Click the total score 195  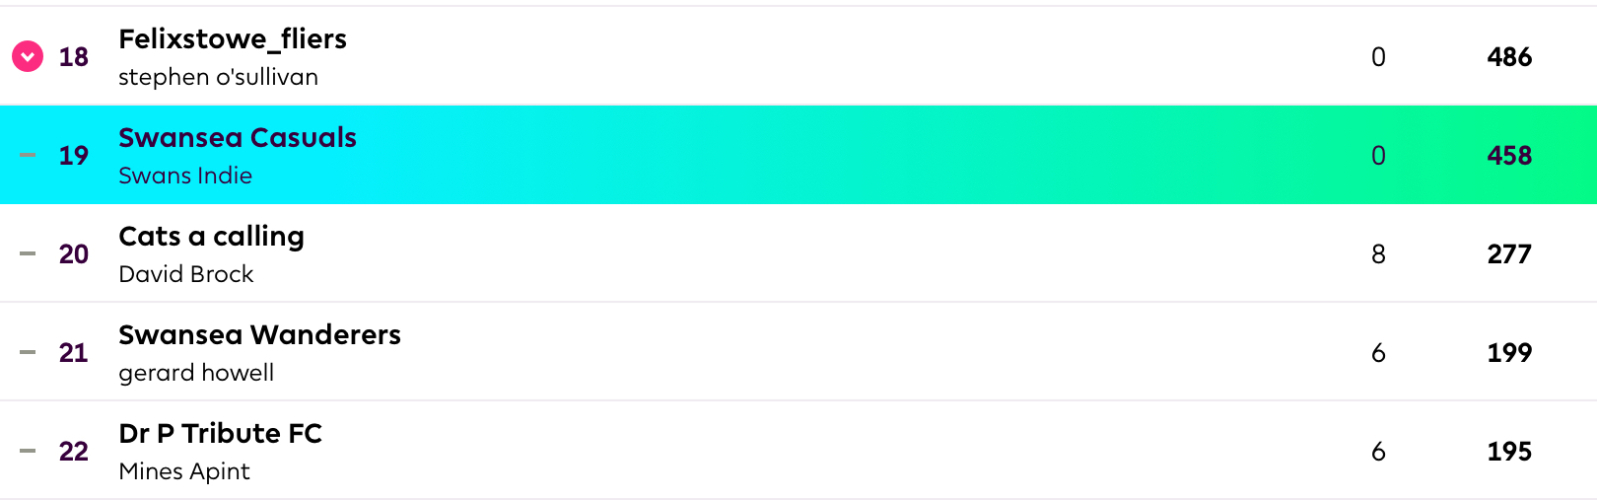[x=1508, y=451]
